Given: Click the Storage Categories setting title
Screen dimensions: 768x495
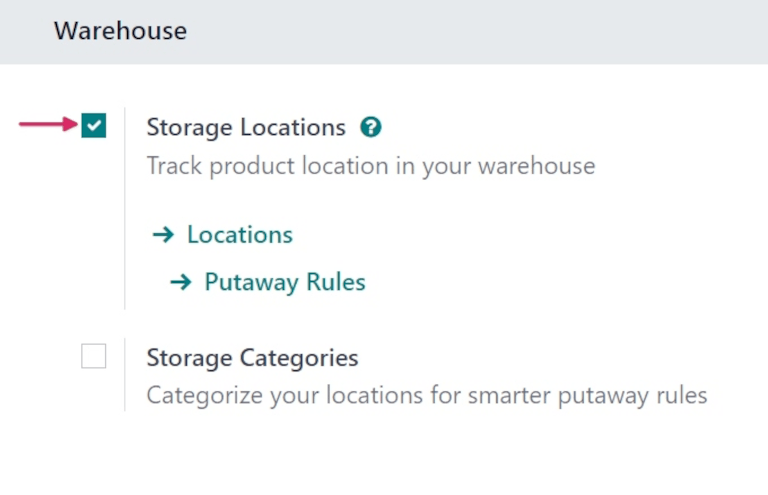Looking at the screenshot, I should pyautogui.click(x=252, y=358).
